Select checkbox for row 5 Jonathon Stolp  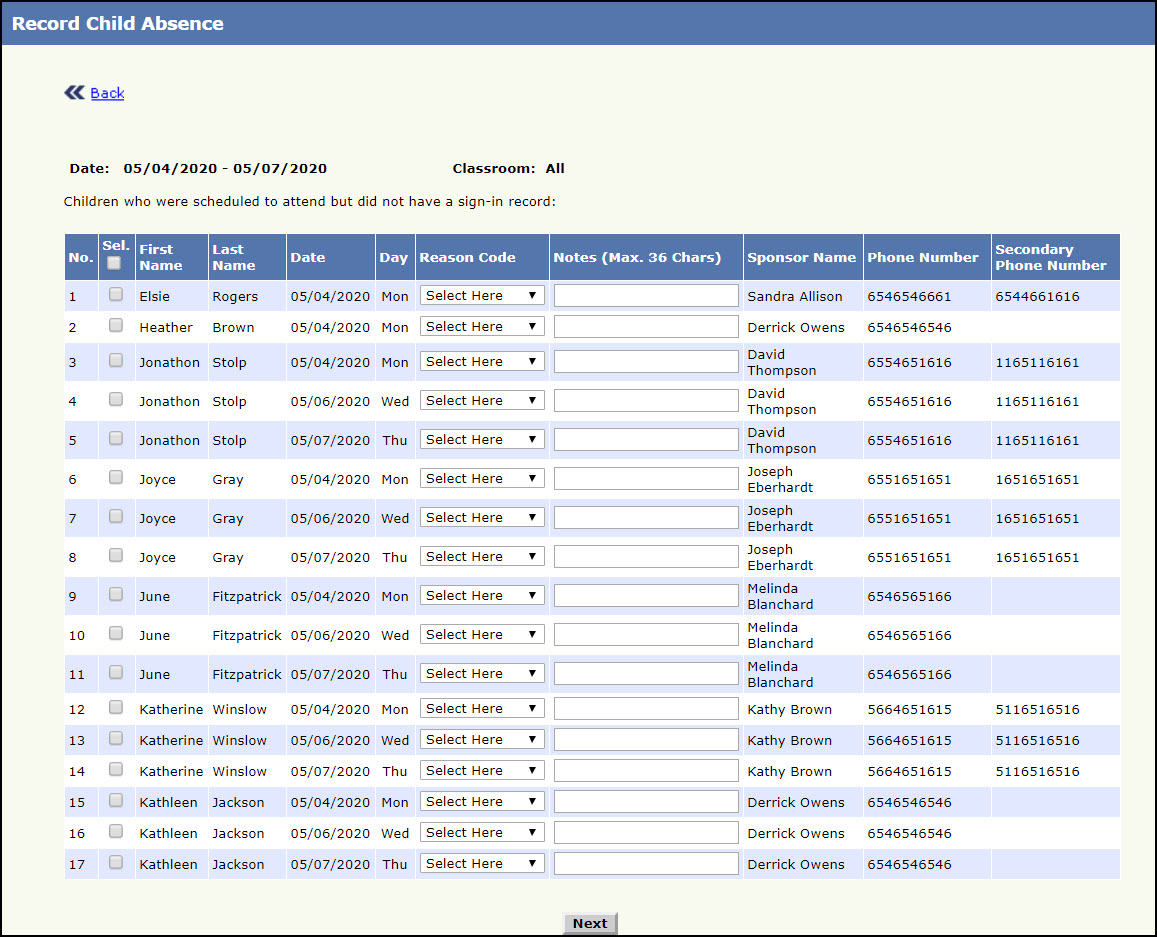click(116, 438)
